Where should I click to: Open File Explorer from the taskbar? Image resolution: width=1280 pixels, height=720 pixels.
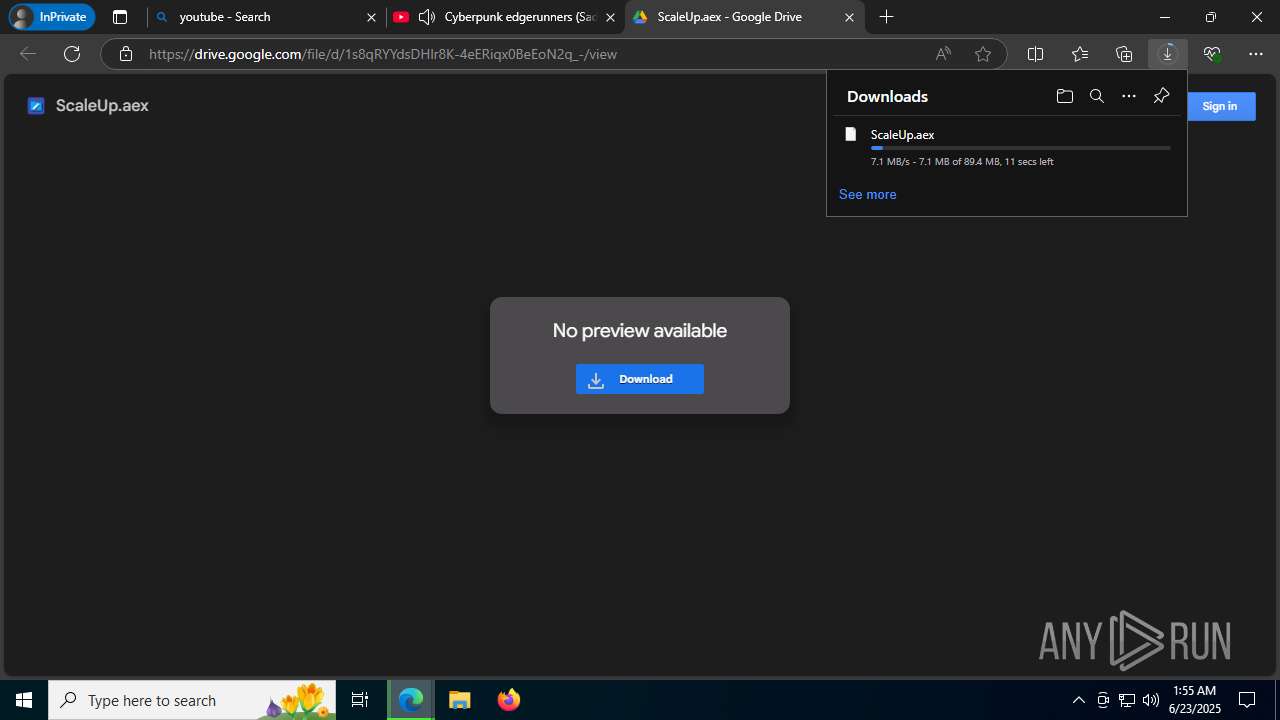459,700
